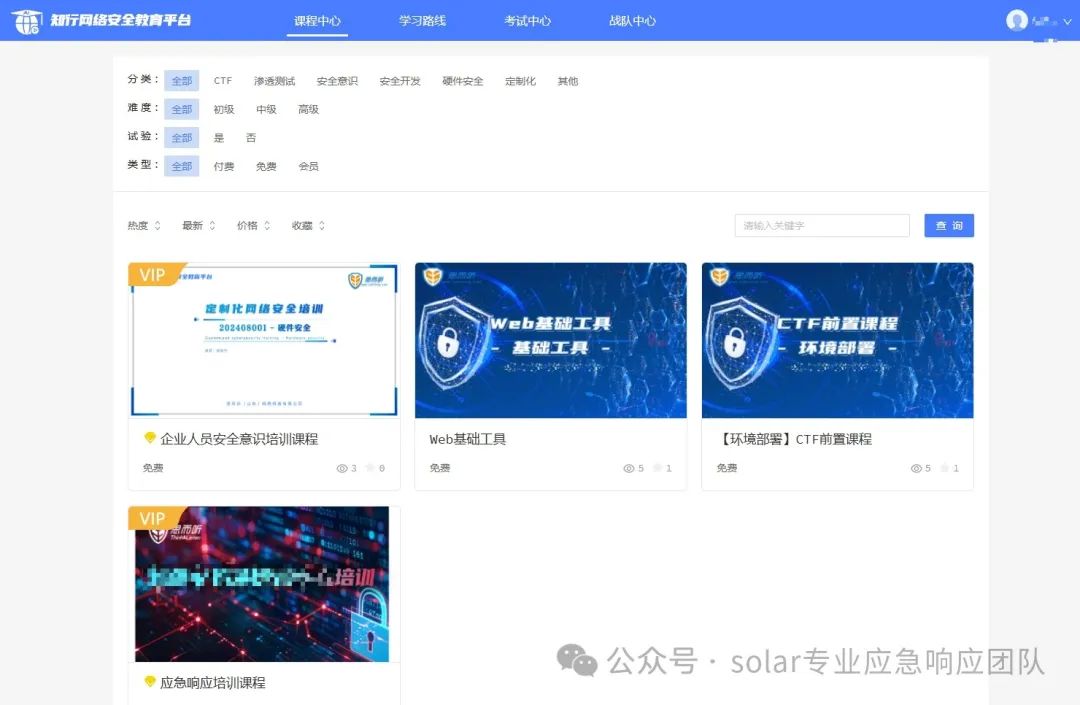Filter difficulty by 高级
Image resolution: width=1080 pixels, height=705 pixels.
pyautogui.click(x=308, y=109)
